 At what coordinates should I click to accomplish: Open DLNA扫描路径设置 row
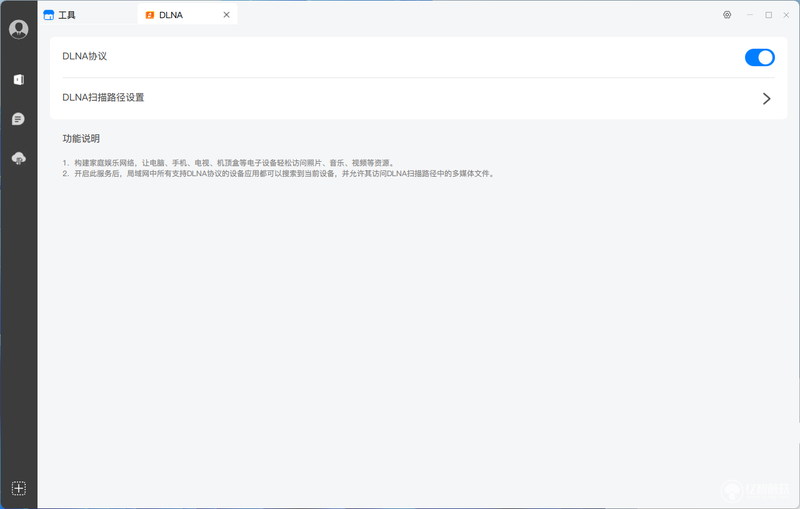click(x=418, y=98)
